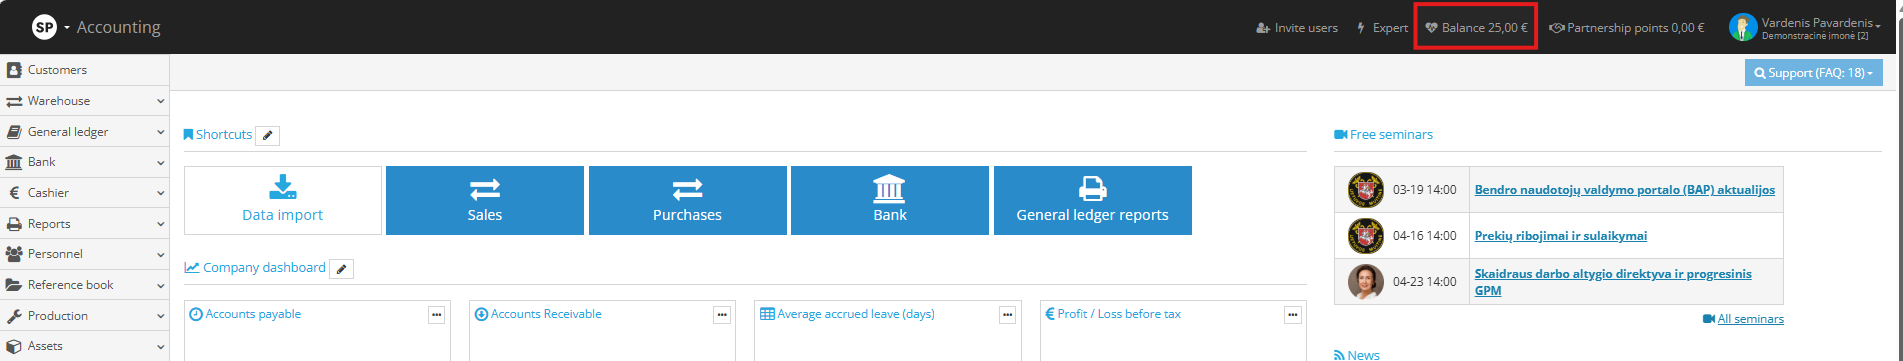Image resolution: width=1903 pixels, height=361 pixels.
Task: Expand the Cashier chevron arrow
Action: (160, 193)
